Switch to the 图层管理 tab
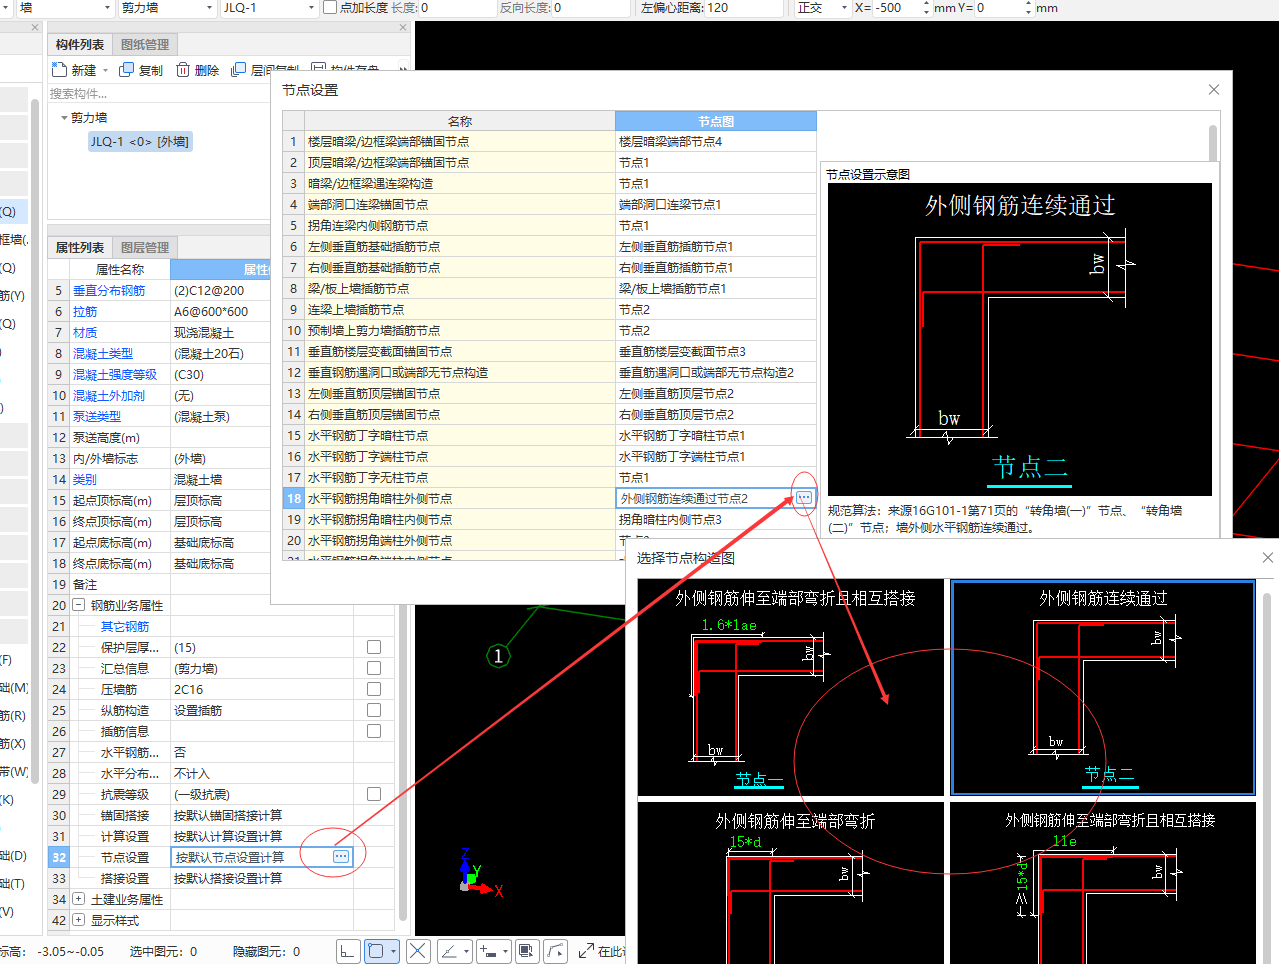 coord(145,247)
